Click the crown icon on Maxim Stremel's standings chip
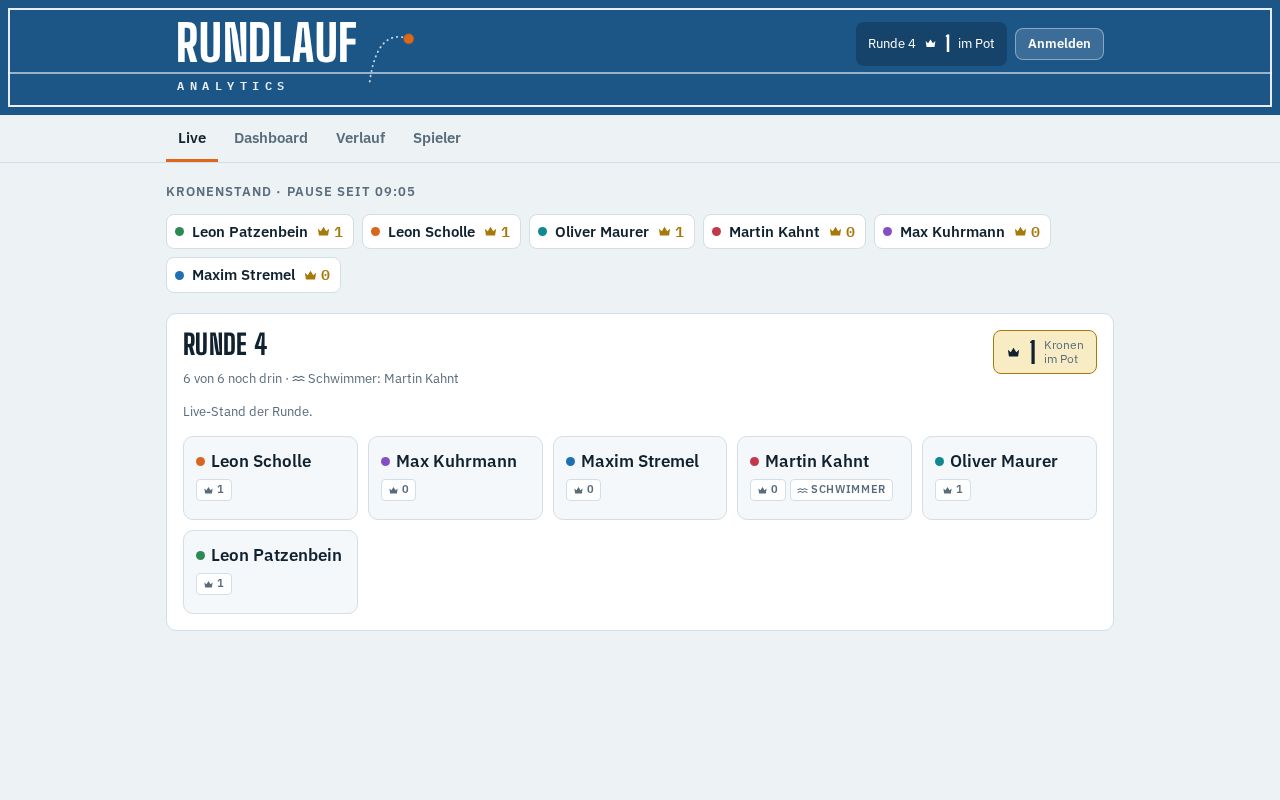This screenshot has height=800, width=1280. (x=310, y=275)
